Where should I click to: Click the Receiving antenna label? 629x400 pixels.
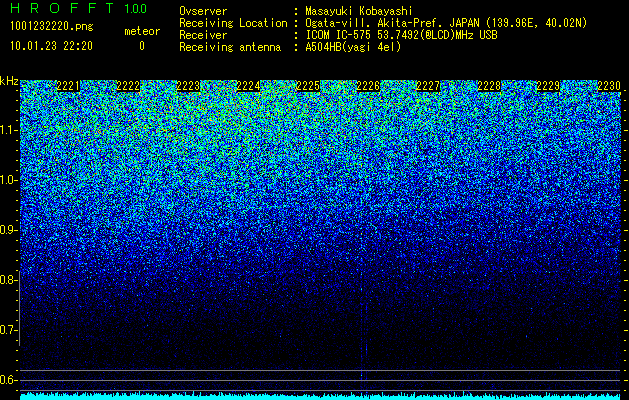coord(230,47)
